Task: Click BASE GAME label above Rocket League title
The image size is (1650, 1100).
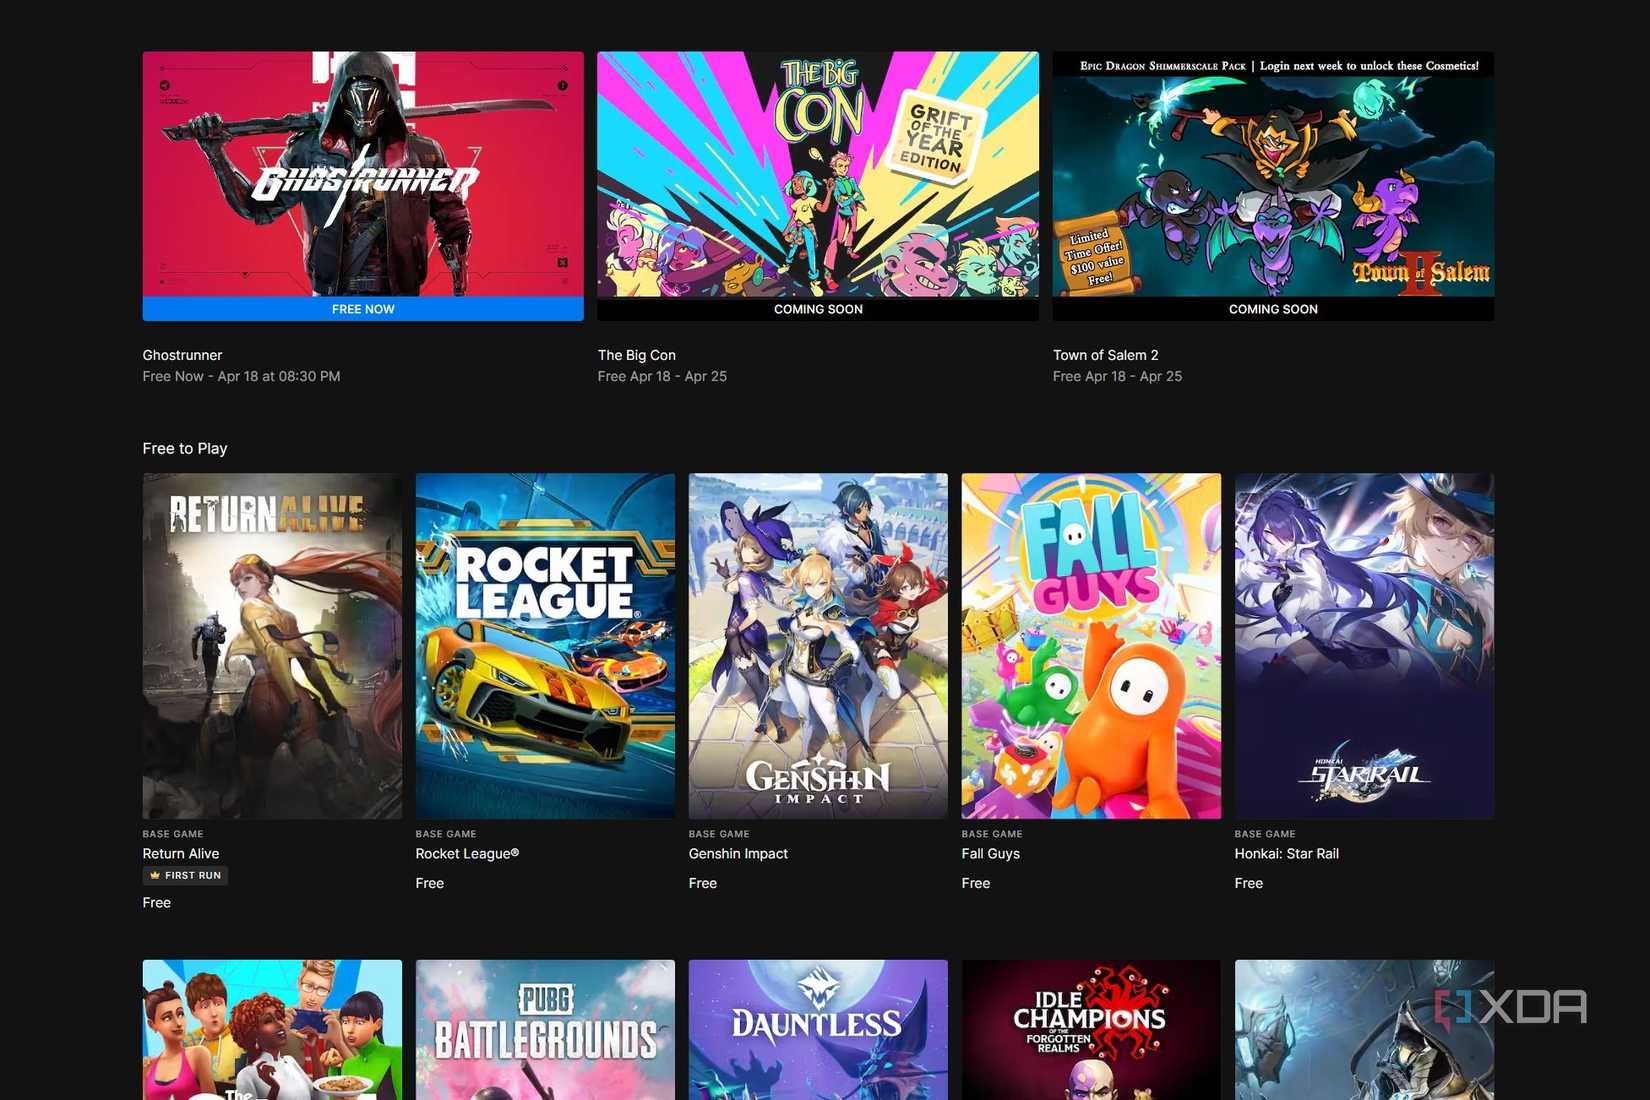Action: (x=446, y=834)
